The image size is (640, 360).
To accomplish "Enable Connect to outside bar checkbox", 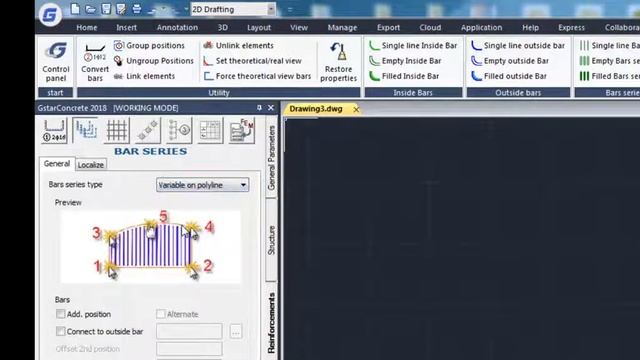I will [x=60, y=331].
